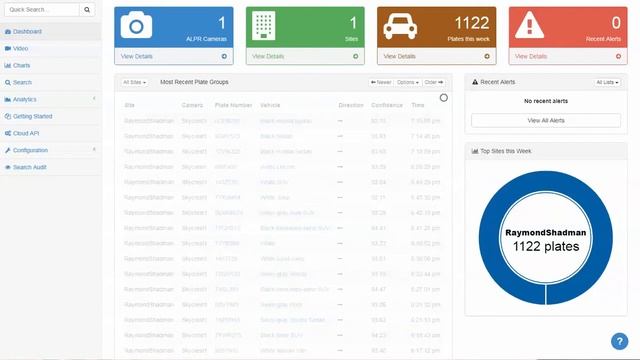Click the blue help question mark button

pyautogui.click(x=619, y=341)
